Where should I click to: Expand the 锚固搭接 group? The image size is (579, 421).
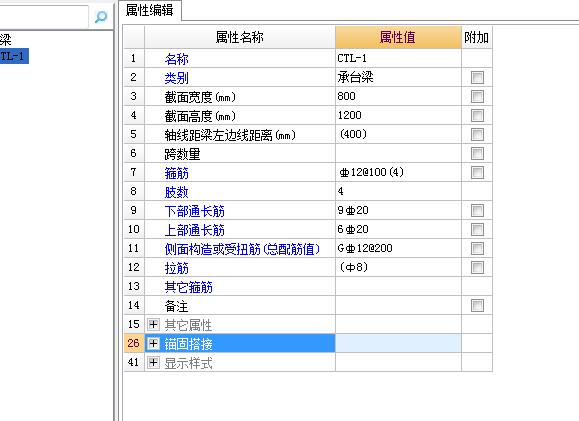pos(153,344)
